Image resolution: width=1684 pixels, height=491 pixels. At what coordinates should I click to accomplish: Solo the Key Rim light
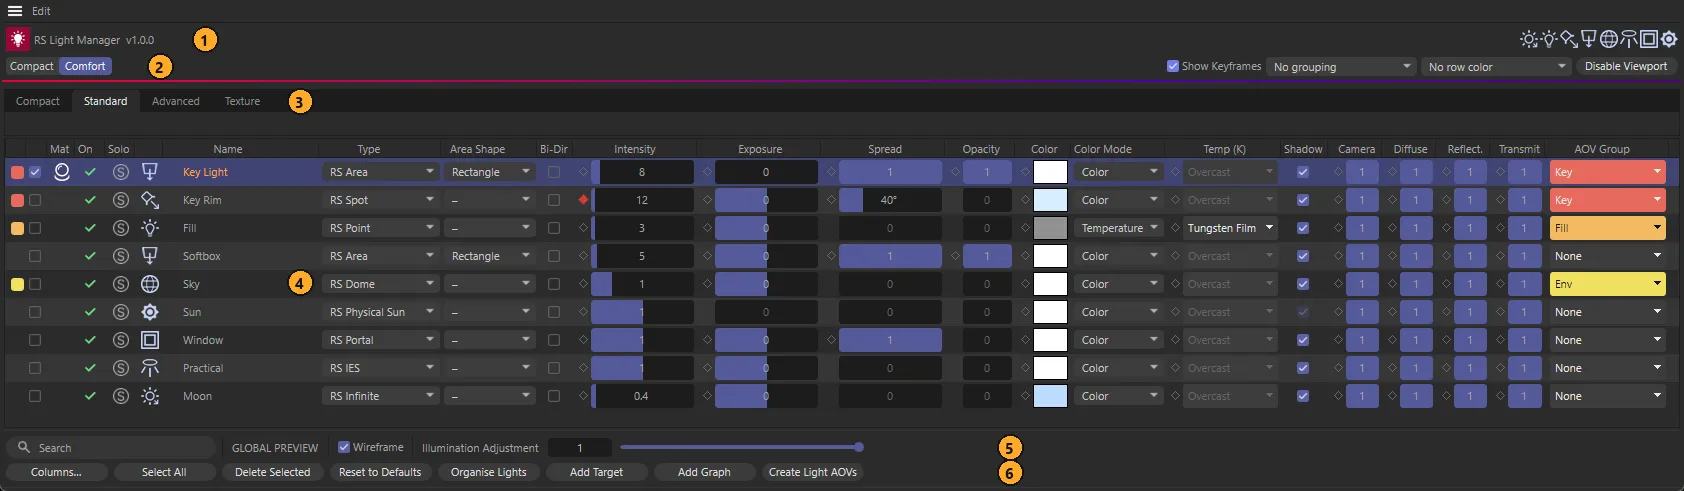coord(121,200)
